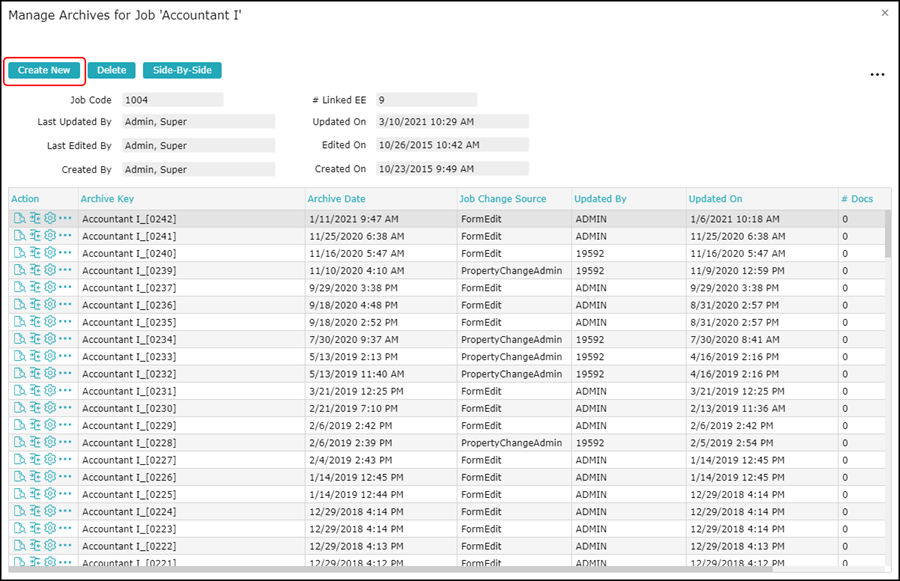The image size is (900, 581).
Task: Click the Job Code field
Action: click(172, 100)
